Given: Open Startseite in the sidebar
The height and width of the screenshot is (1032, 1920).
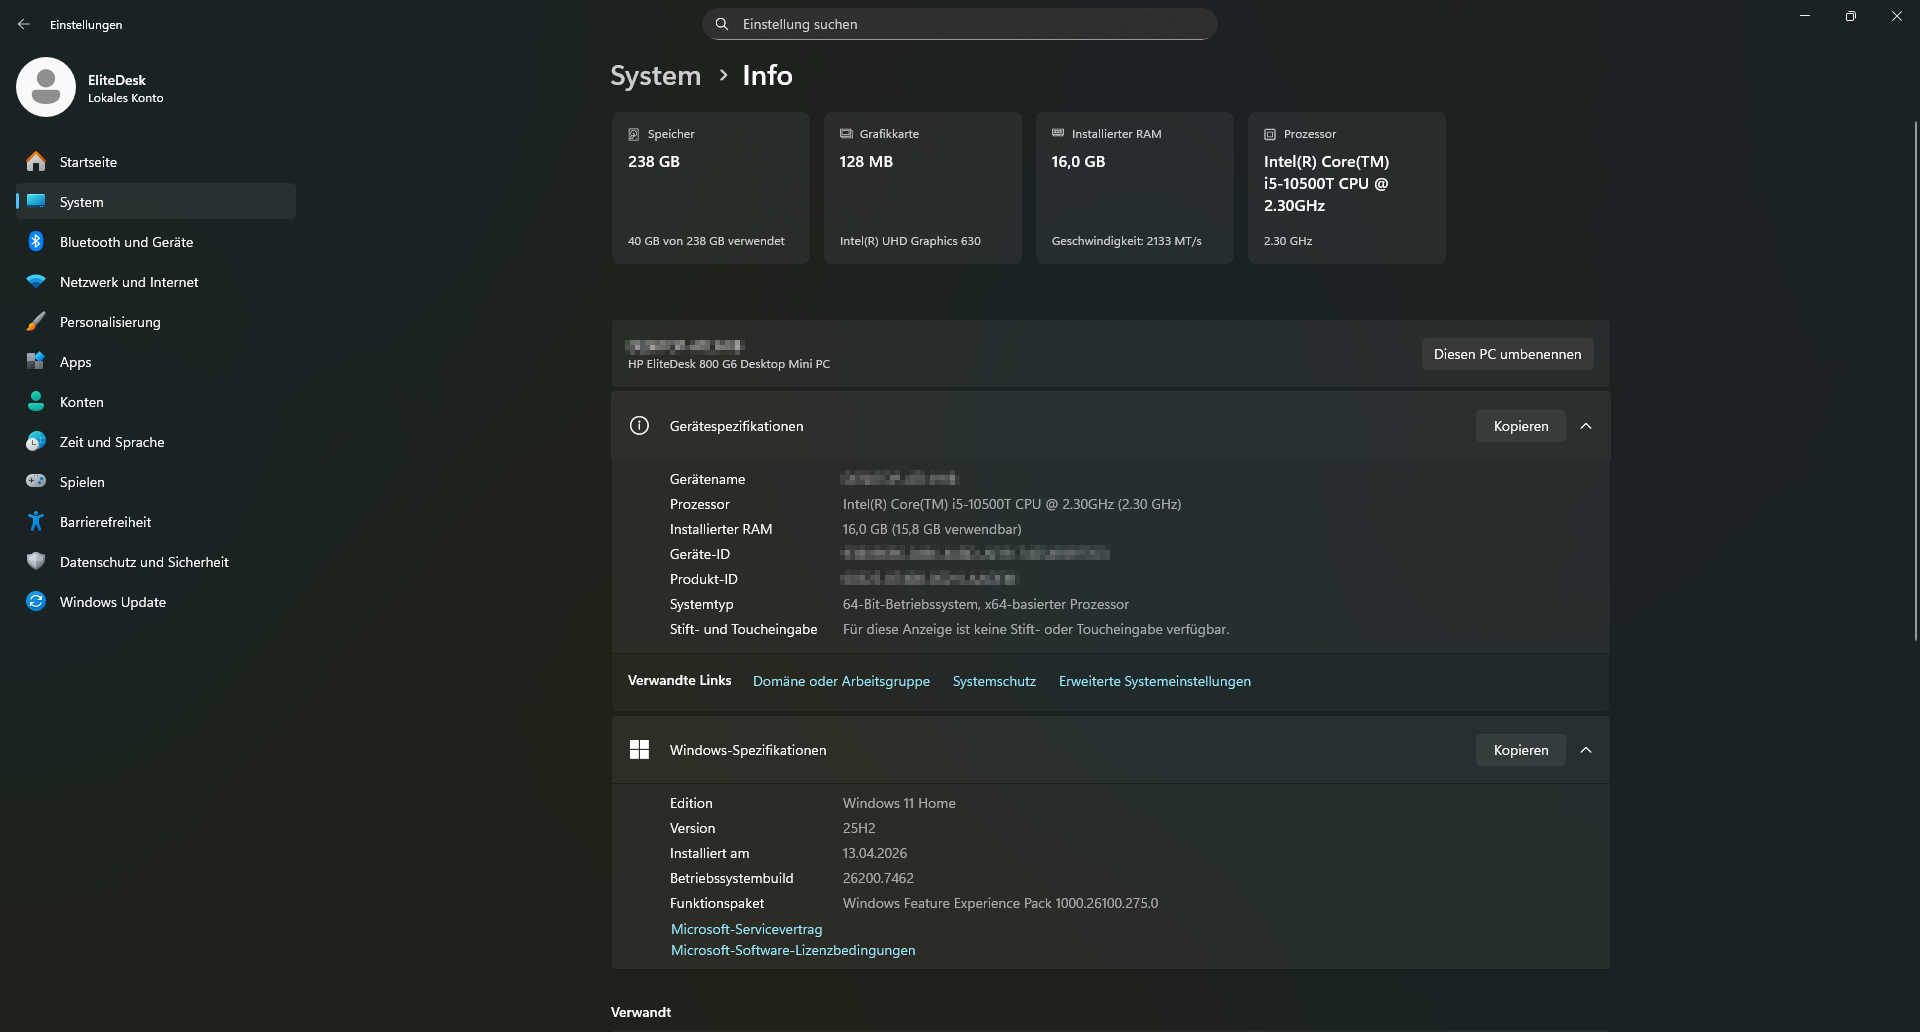Looking at the screenshot, I should pyautogui.click(x=156, y=161).
